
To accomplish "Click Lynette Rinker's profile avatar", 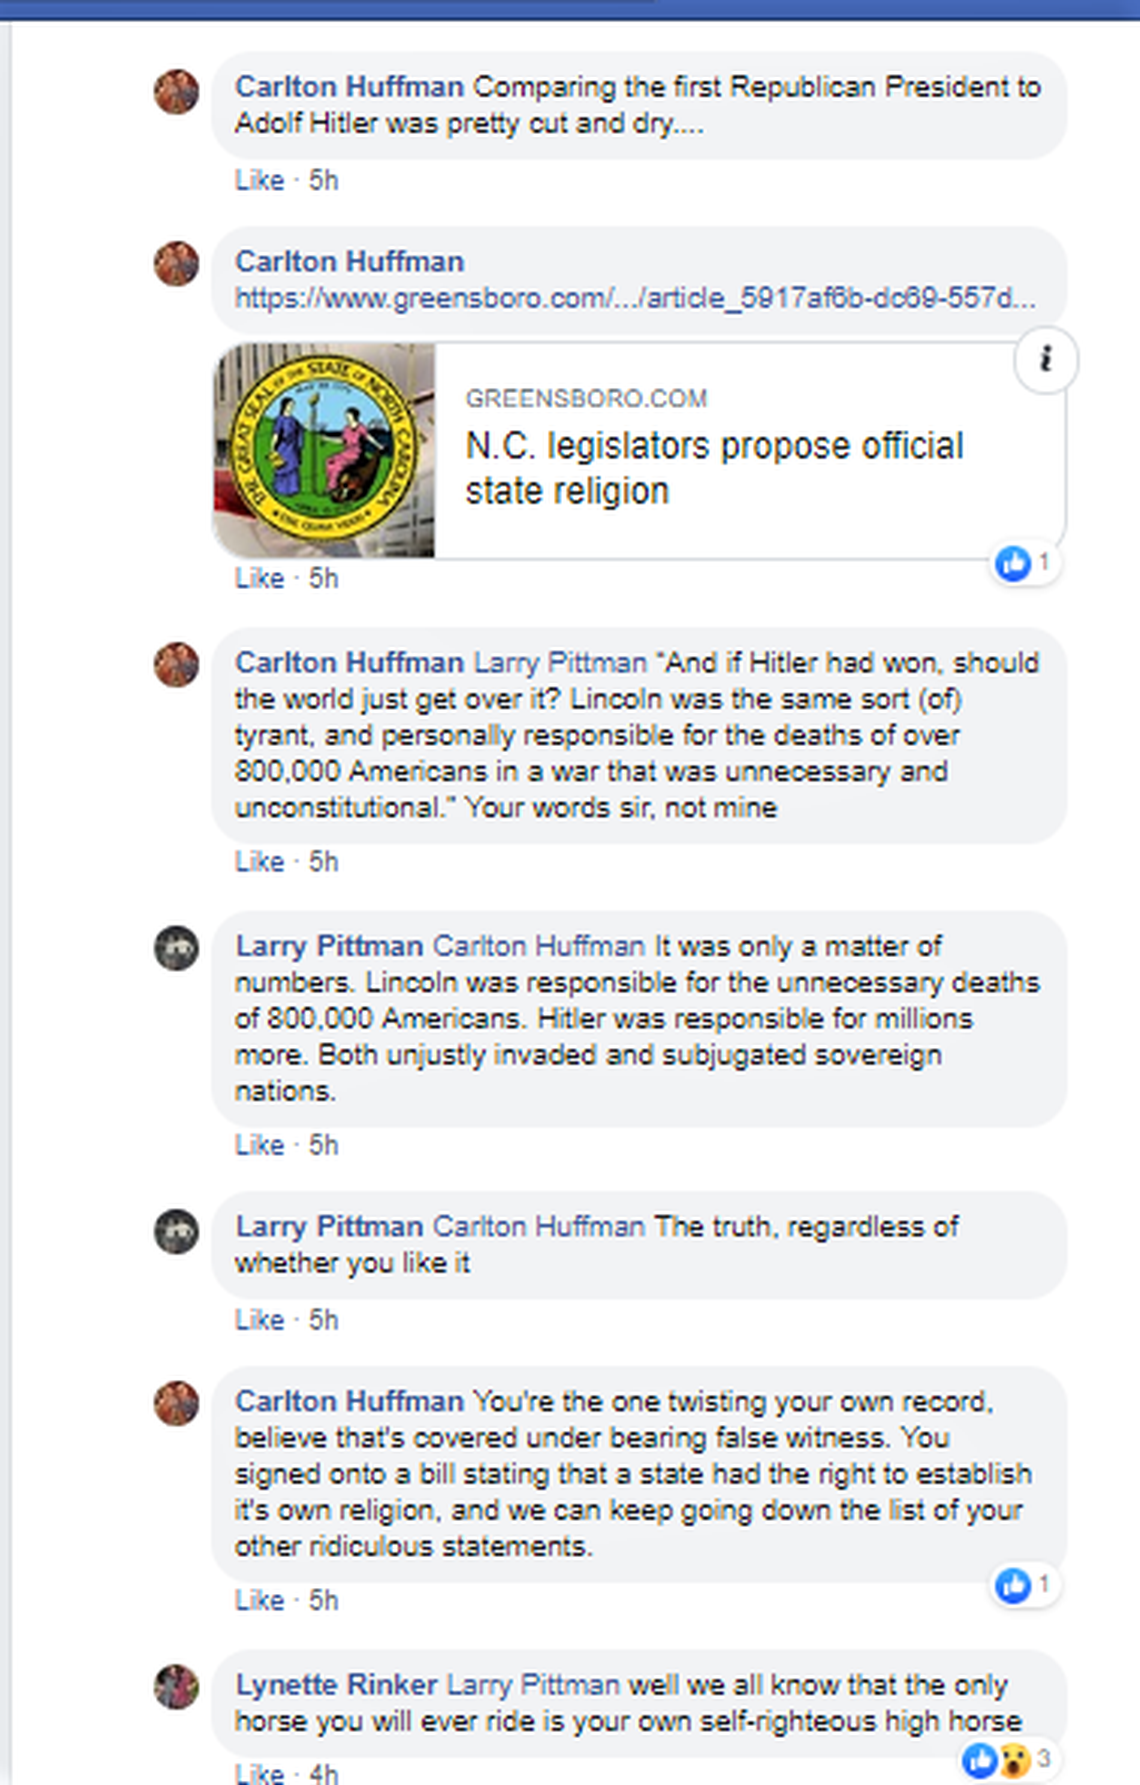I will click(176, 1687).
